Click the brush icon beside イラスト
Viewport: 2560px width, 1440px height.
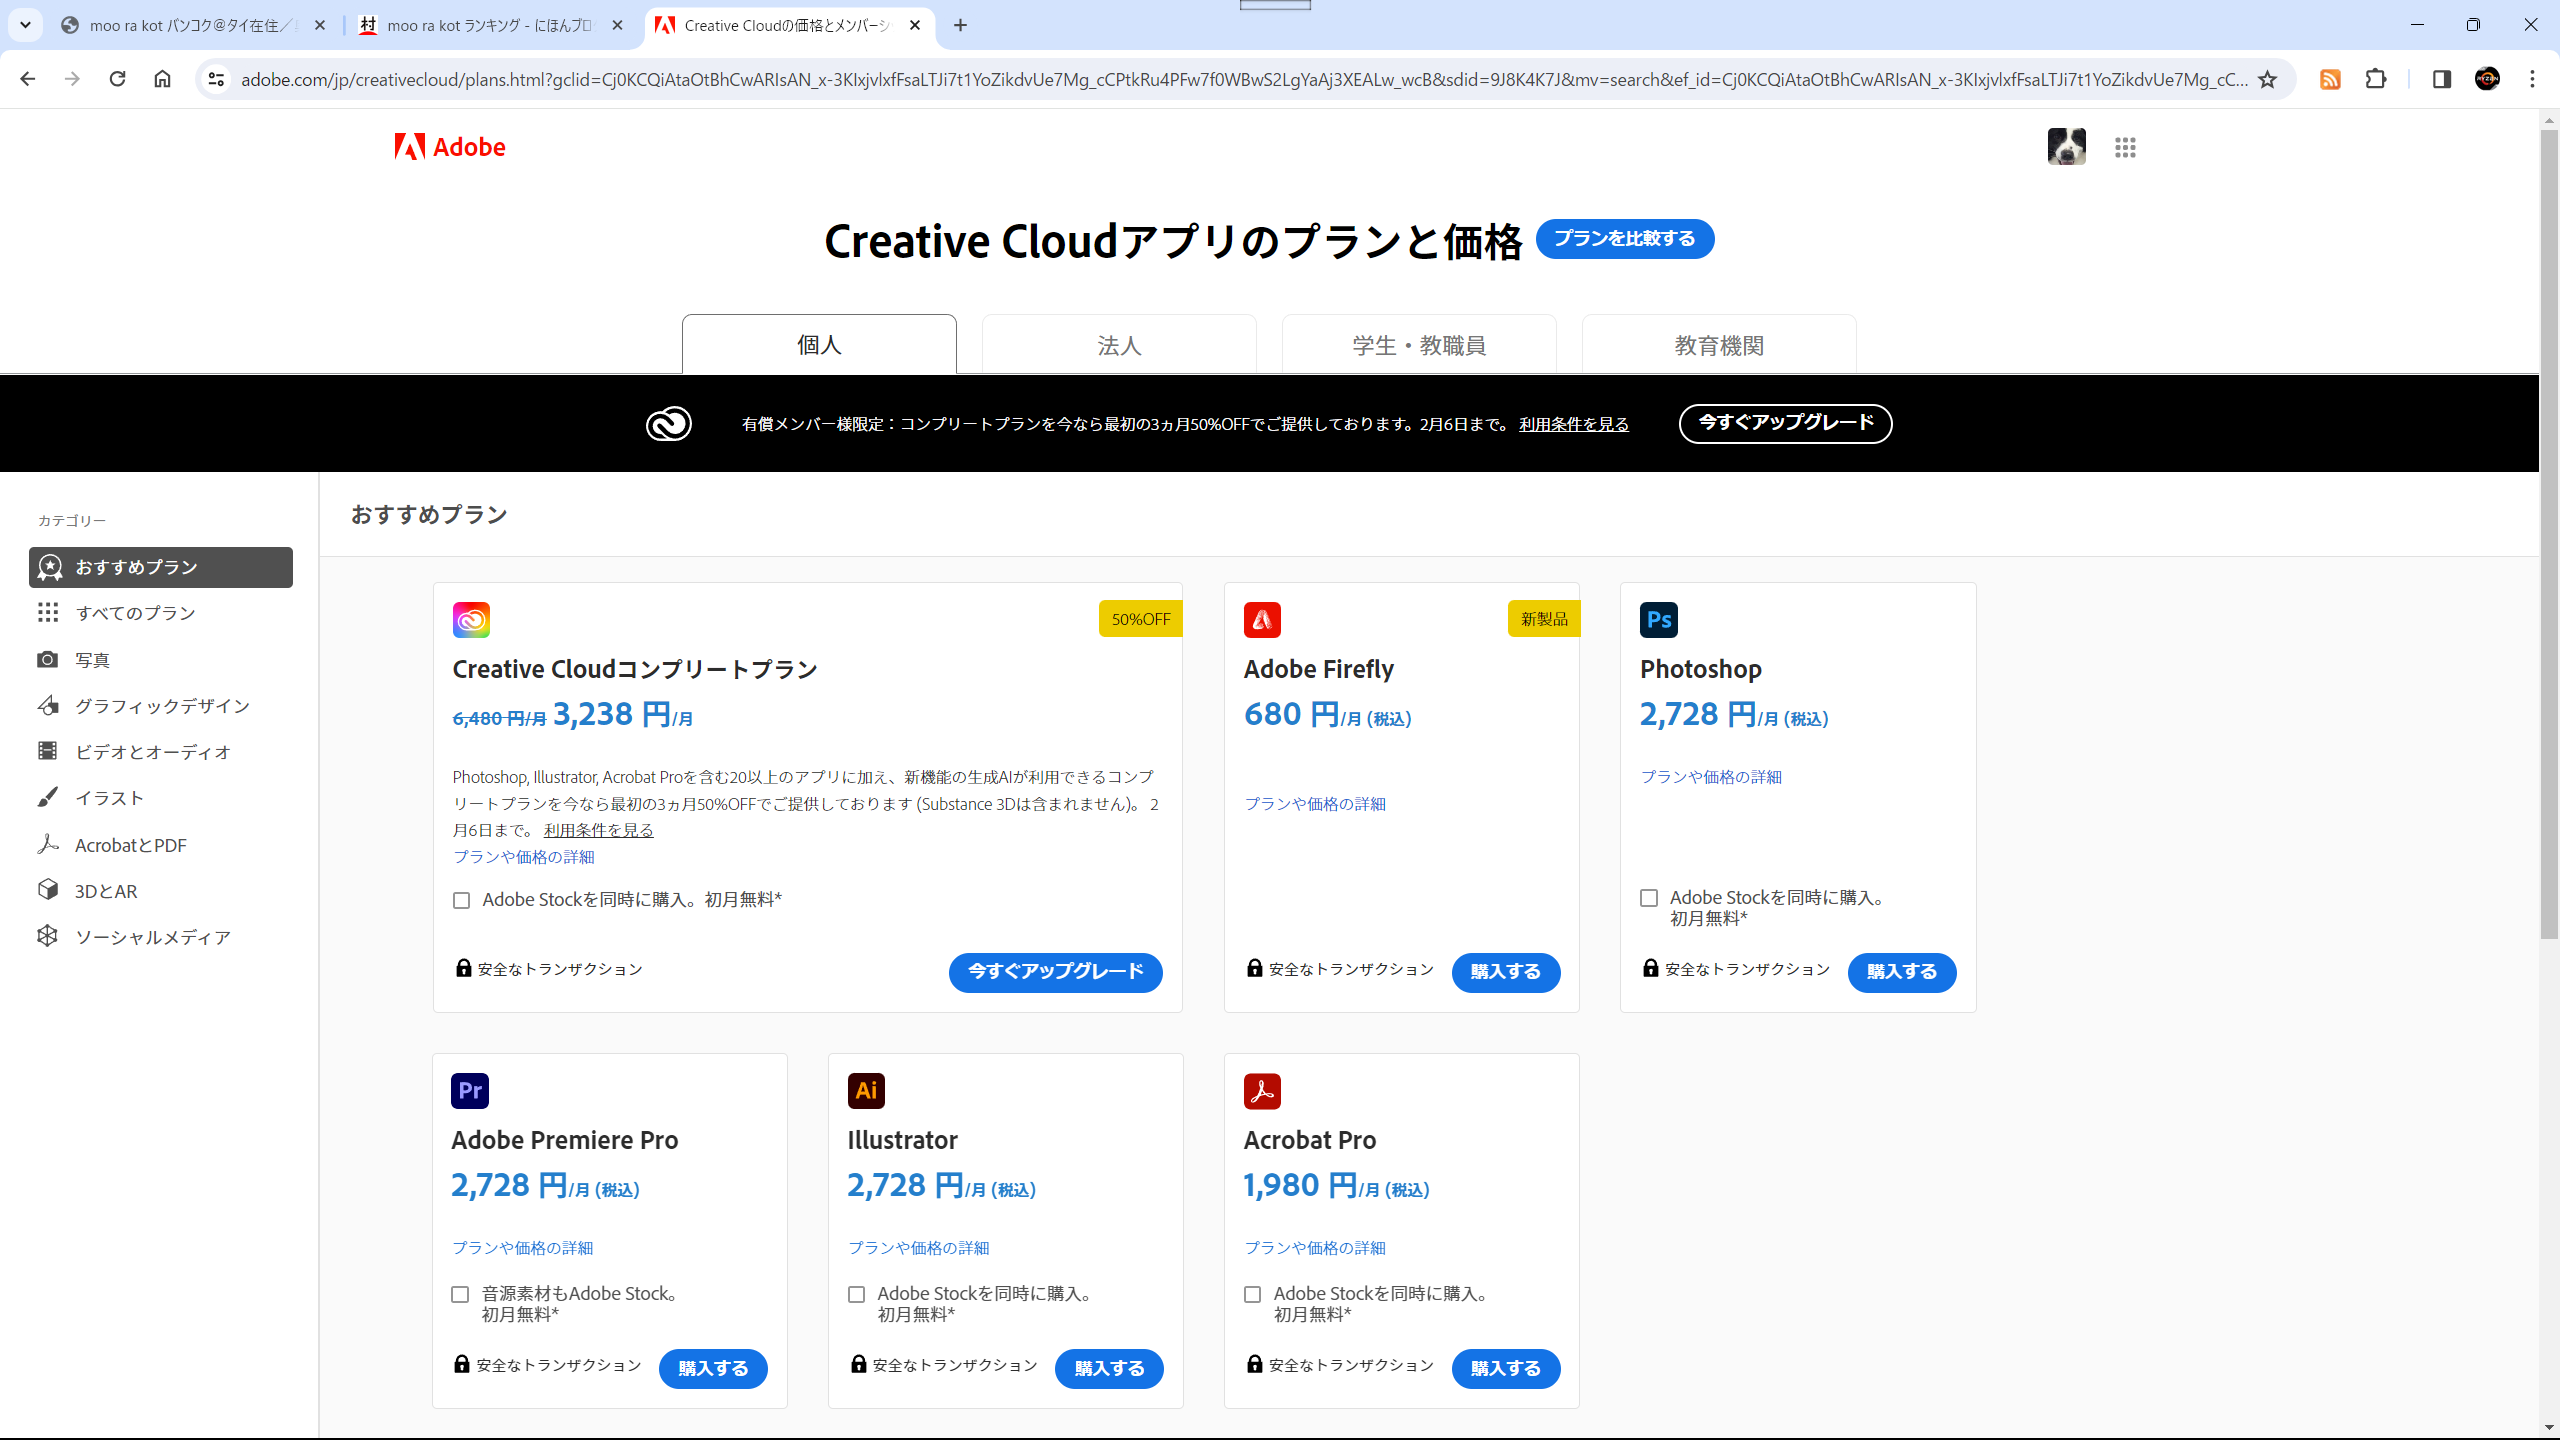47,797
